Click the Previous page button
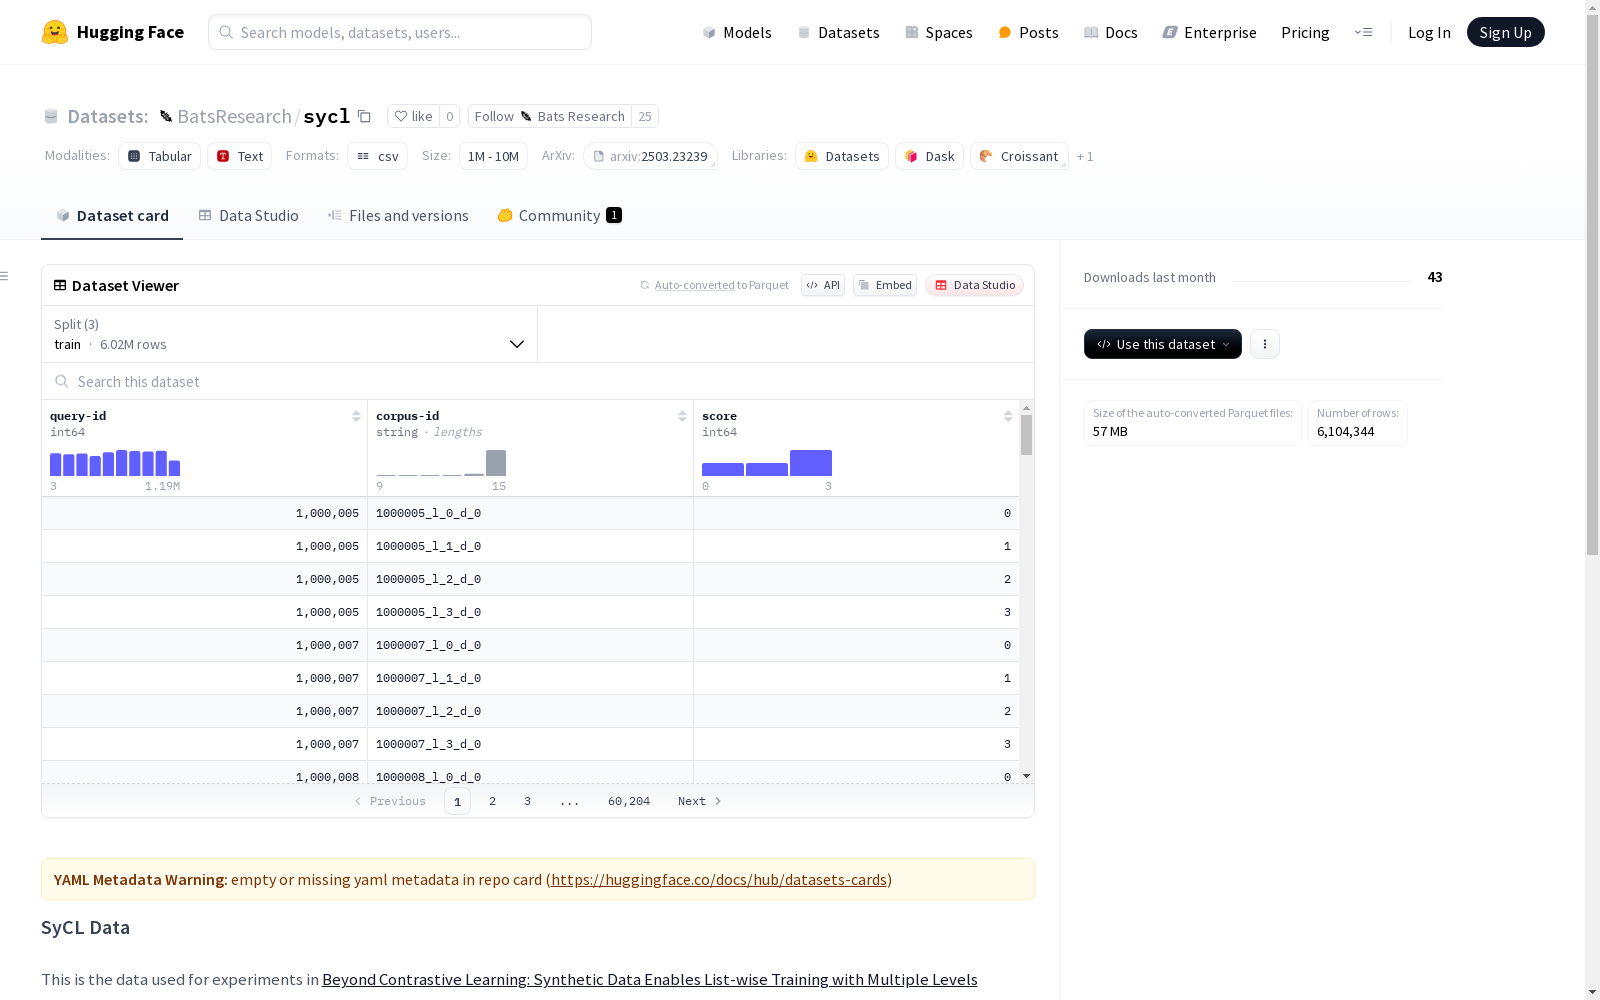1600x1000 pixels. pos(390,801)
